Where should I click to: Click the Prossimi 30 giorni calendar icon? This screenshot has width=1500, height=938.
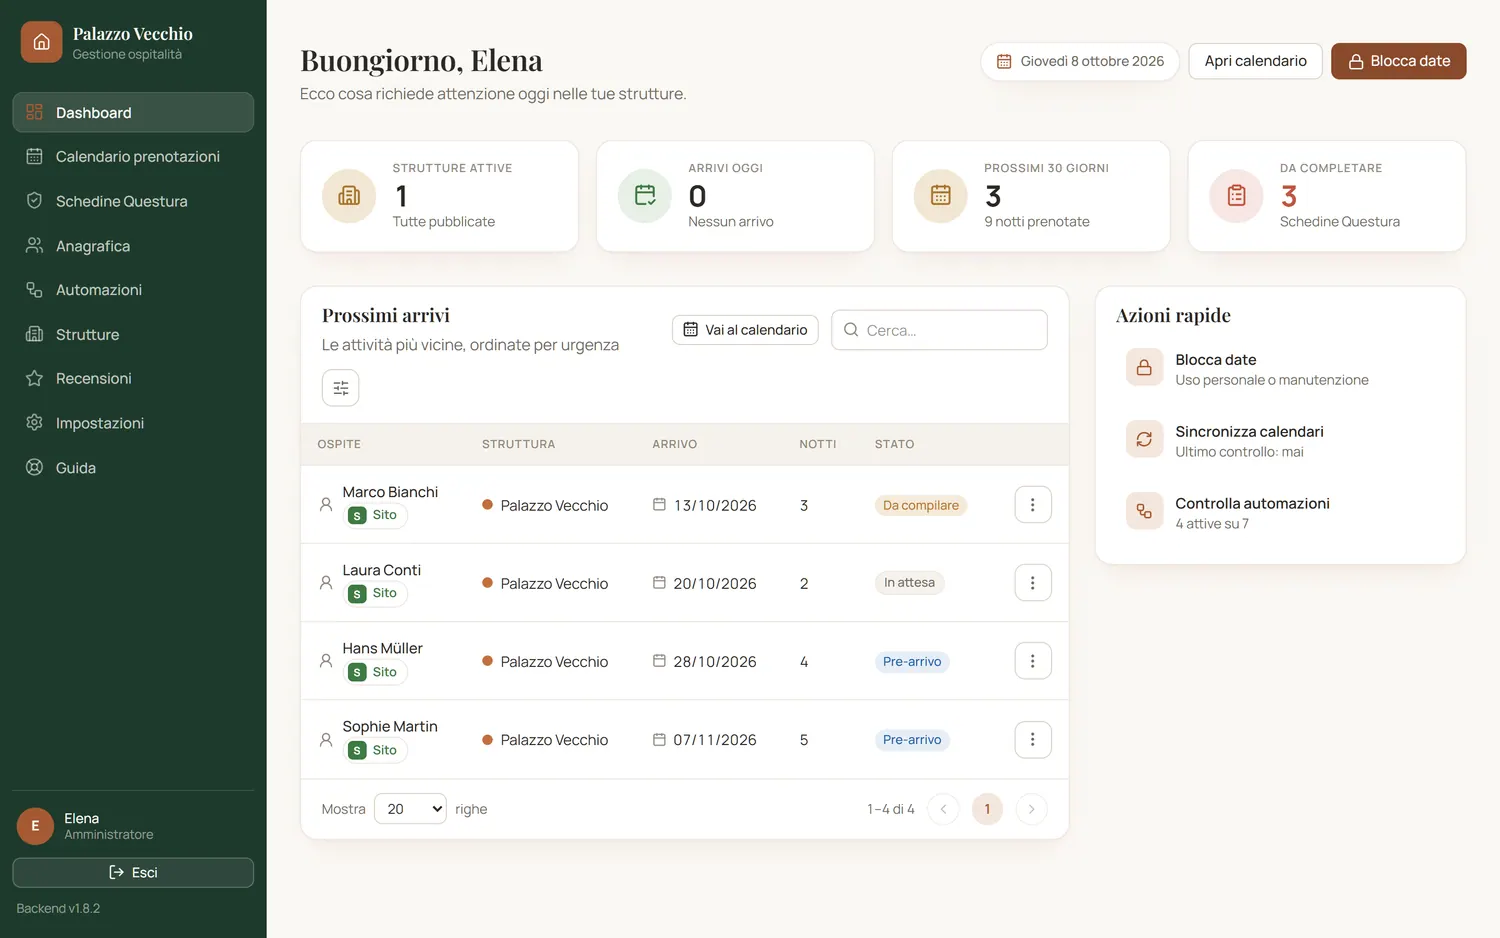(941, 196)
